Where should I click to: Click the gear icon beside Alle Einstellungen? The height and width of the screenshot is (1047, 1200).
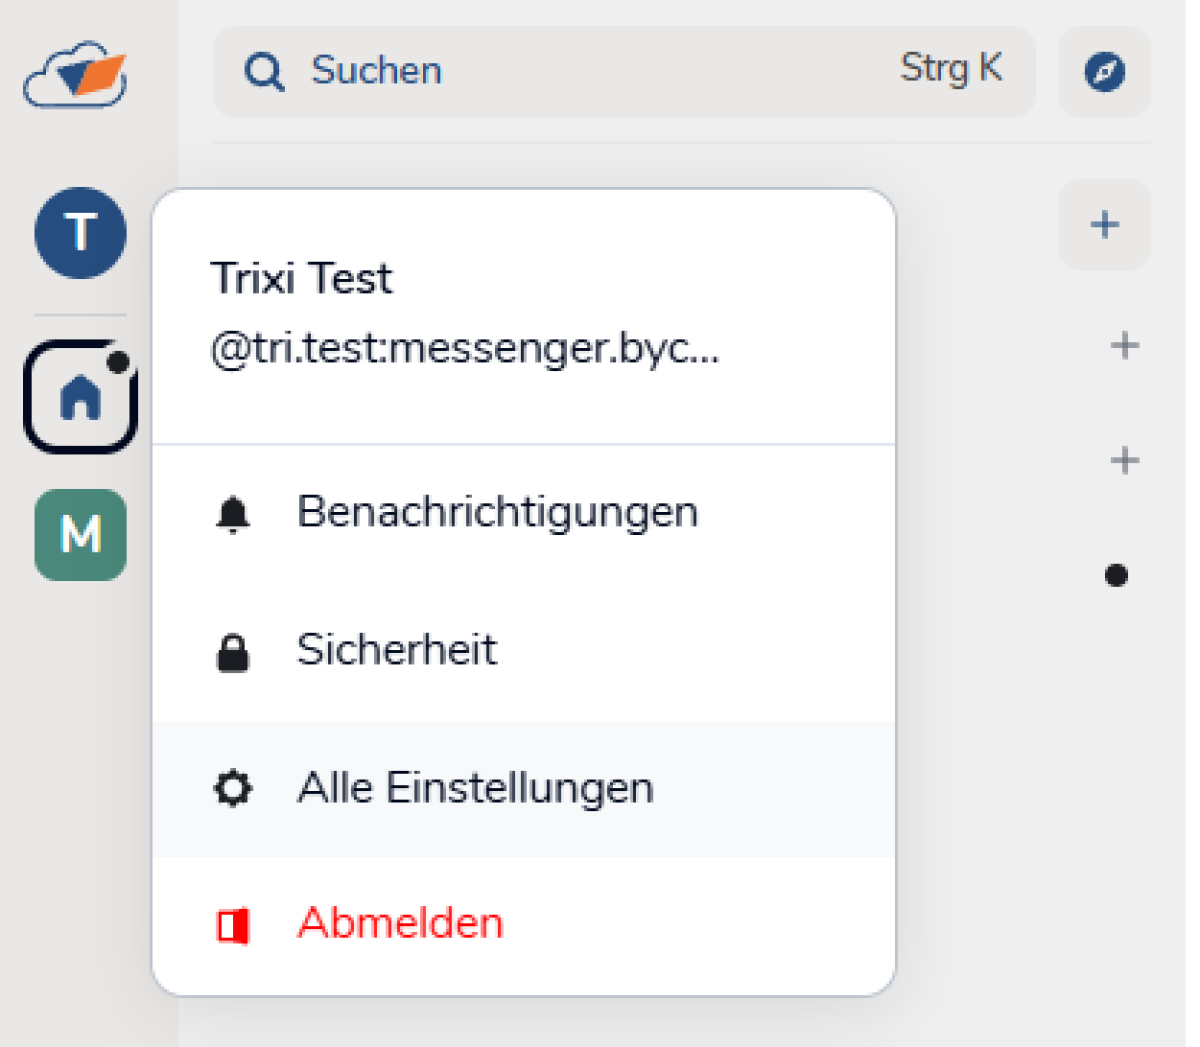(233, 789)
